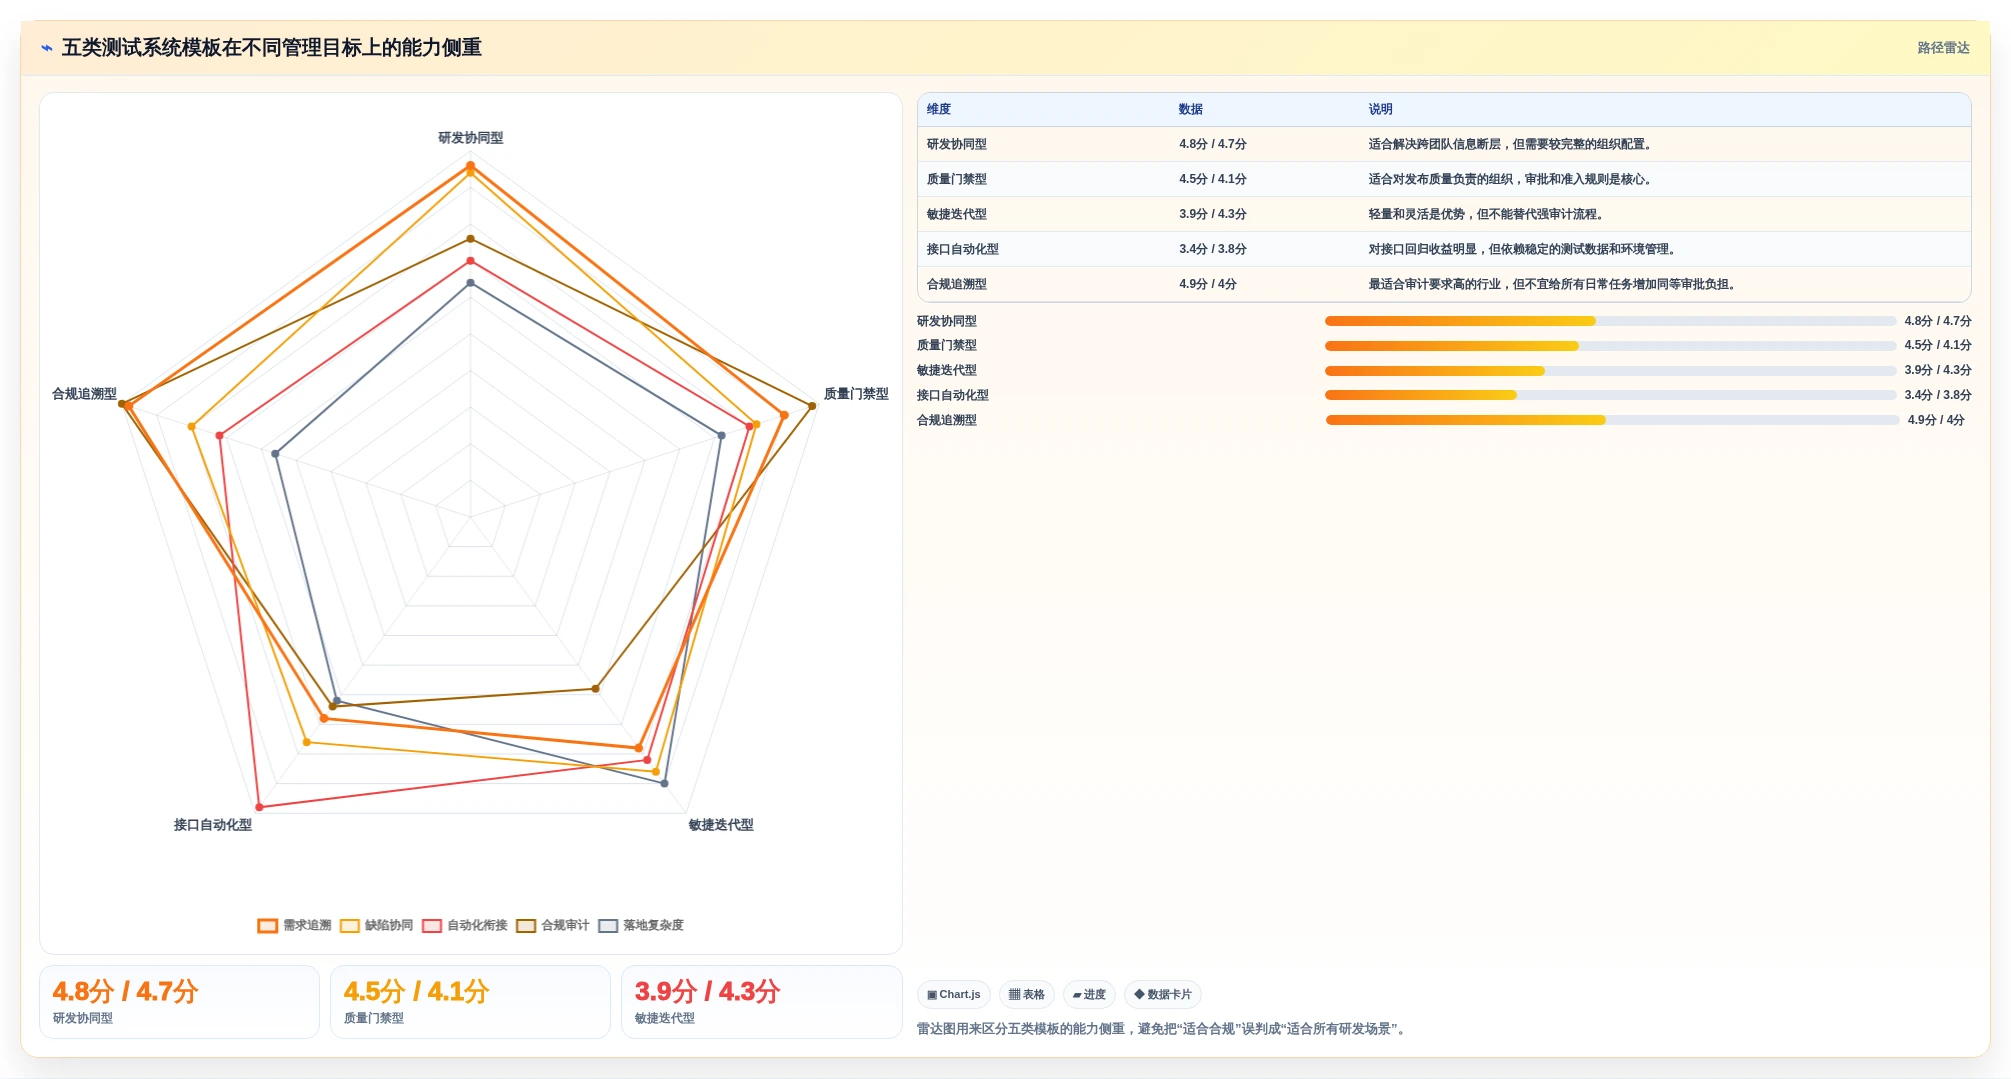Image resolution: width=2011 pixels, height=1079 pixels.
Task: Toggle the 落地复杂度 legend item
Action: coord(641,925)
